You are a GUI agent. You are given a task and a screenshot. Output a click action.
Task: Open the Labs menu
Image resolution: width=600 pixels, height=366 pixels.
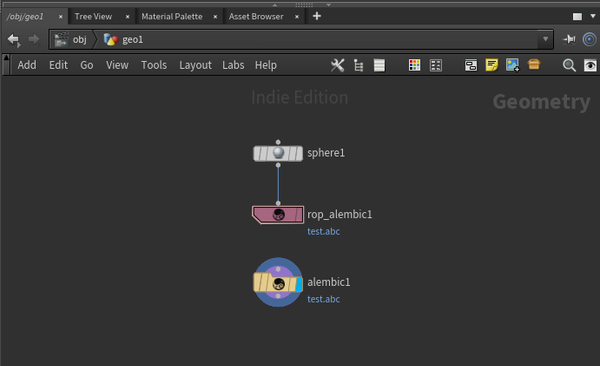coord(233,65)
